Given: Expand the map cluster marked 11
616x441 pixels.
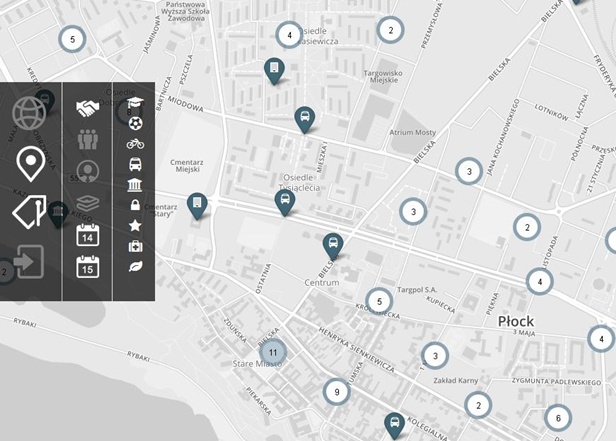Looking at the screenshot, I should pos(273,351).
